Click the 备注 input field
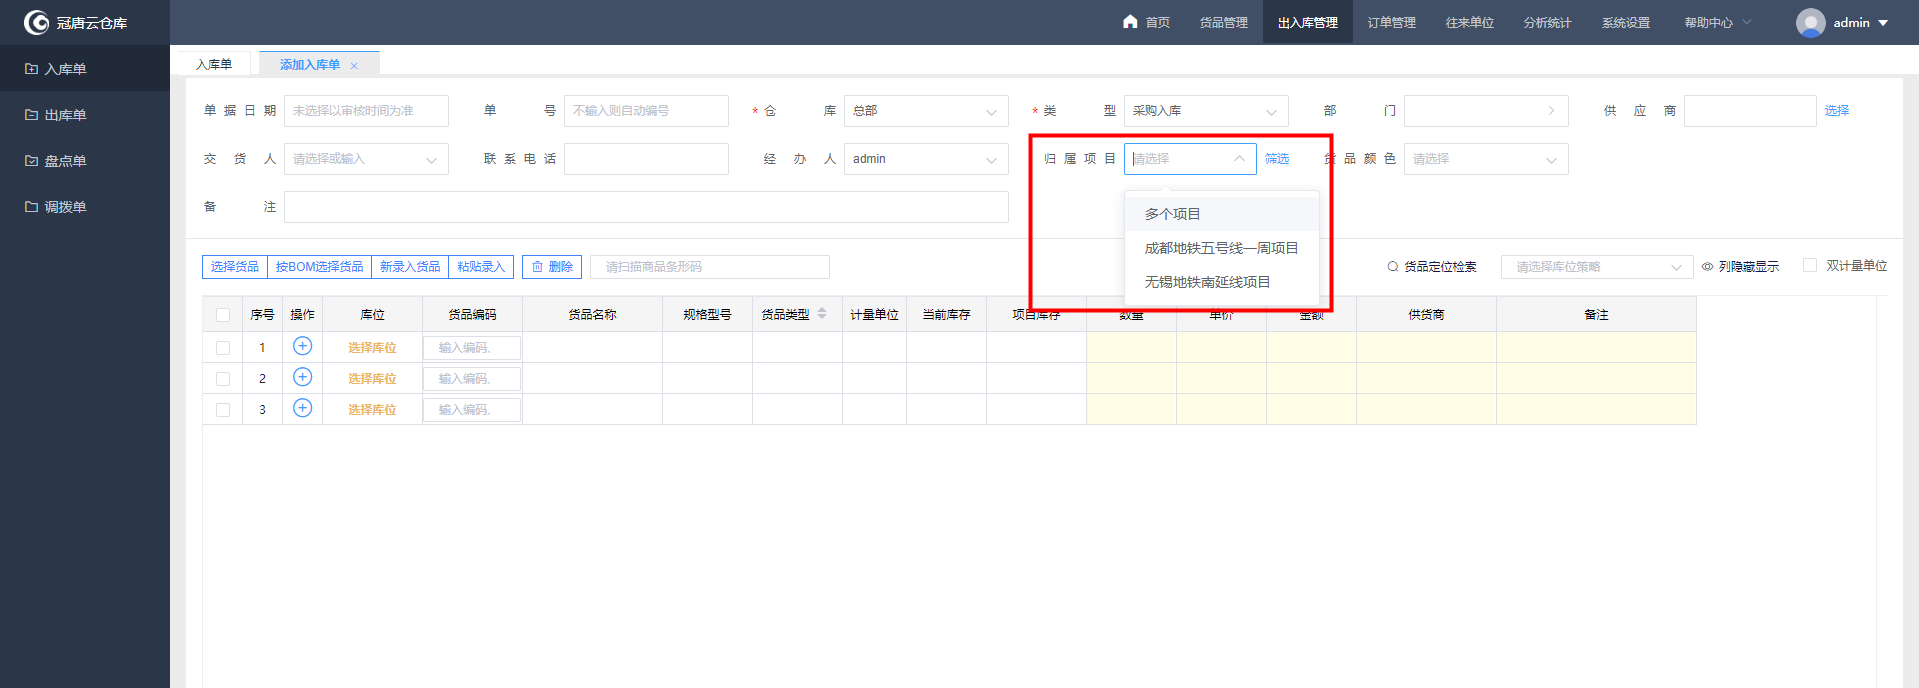This screenshot has width=1919, height=688. tap(646, 207)
